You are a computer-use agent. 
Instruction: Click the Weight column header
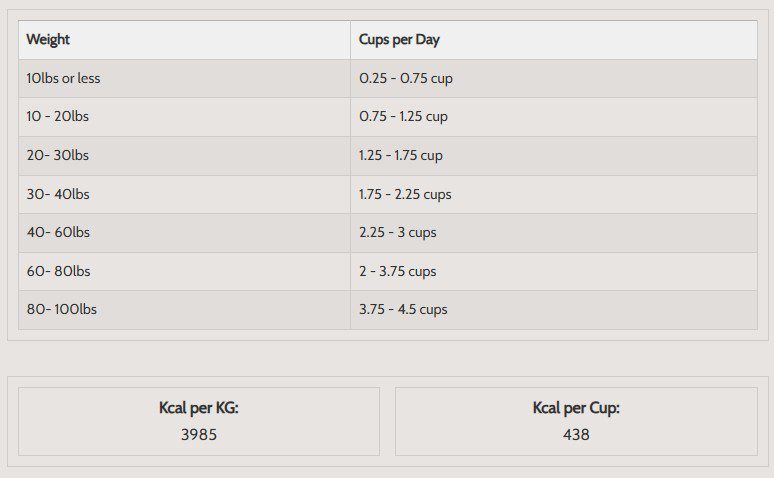pos(48,40)
